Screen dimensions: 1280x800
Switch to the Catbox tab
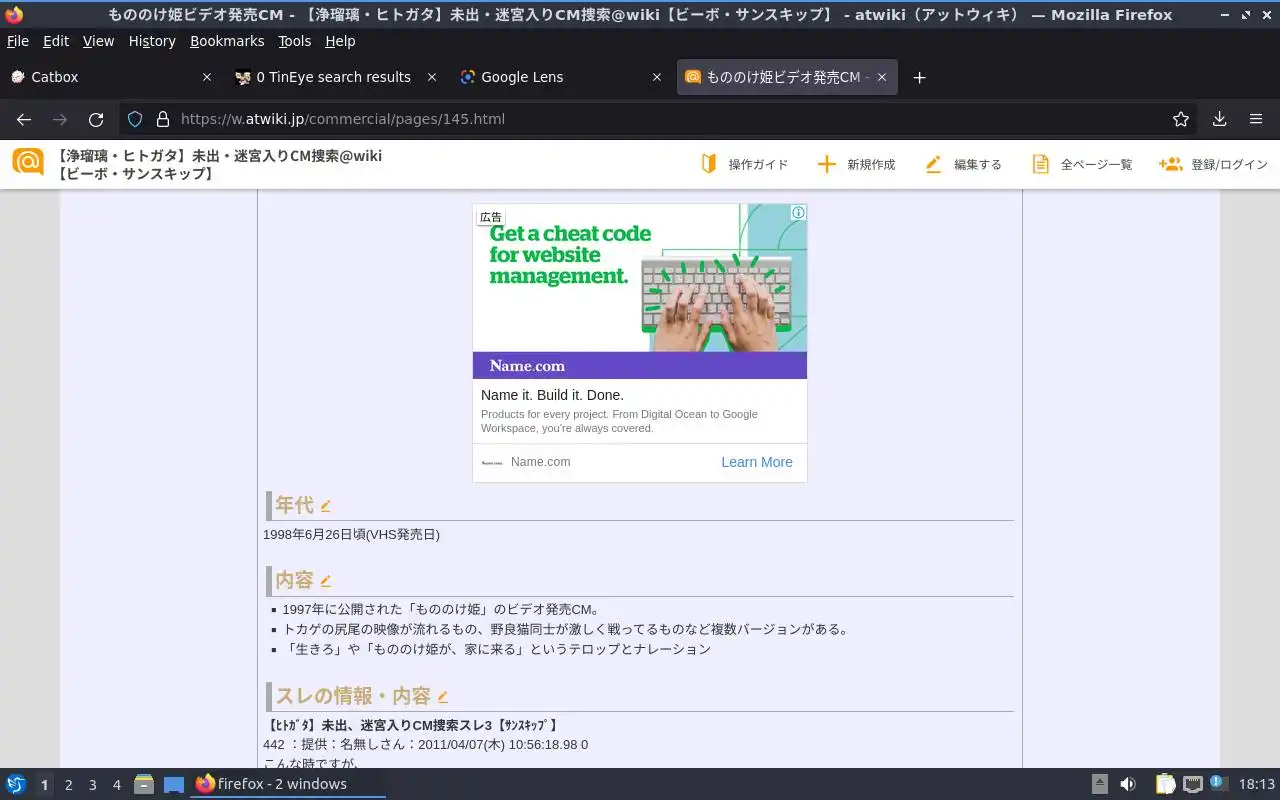110,77
